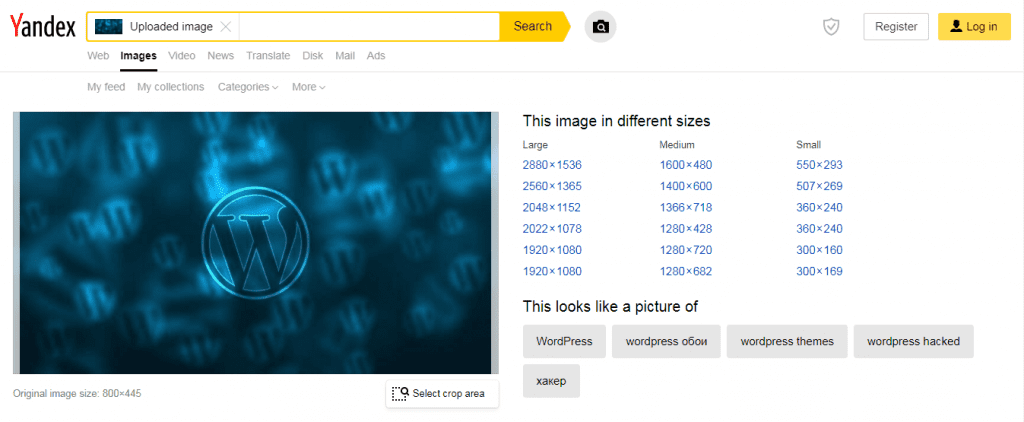Click the shield protection icon

[x=831, y=27]
